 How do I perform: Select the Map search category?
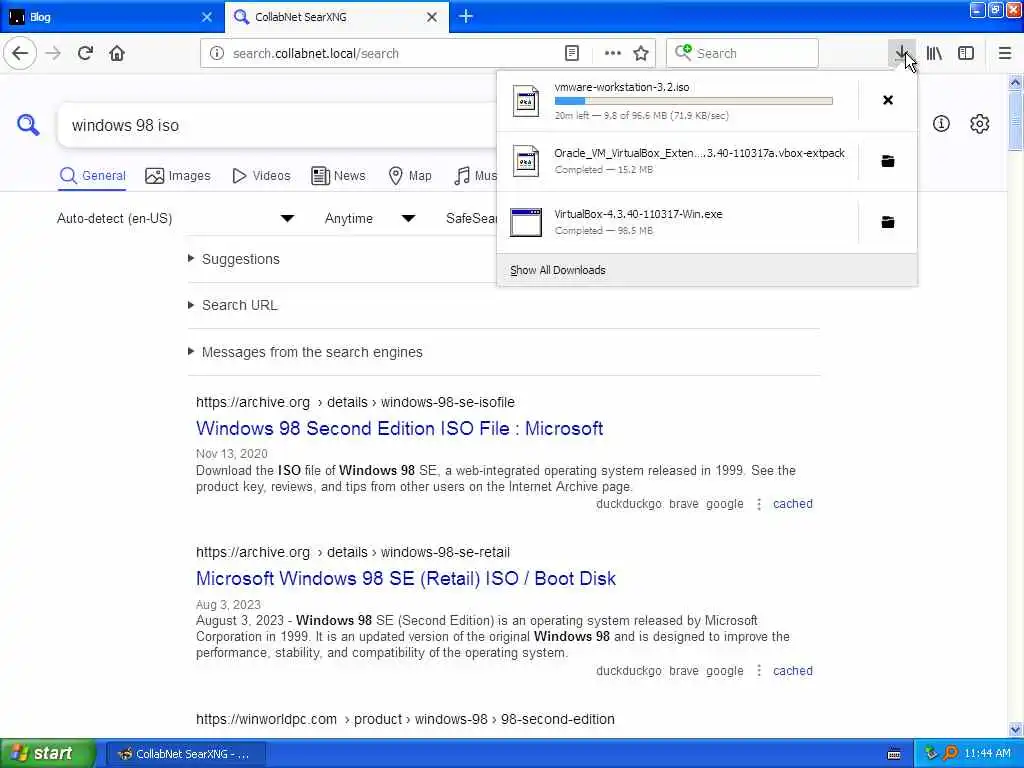pyautogui.click(x=410, y=176)
